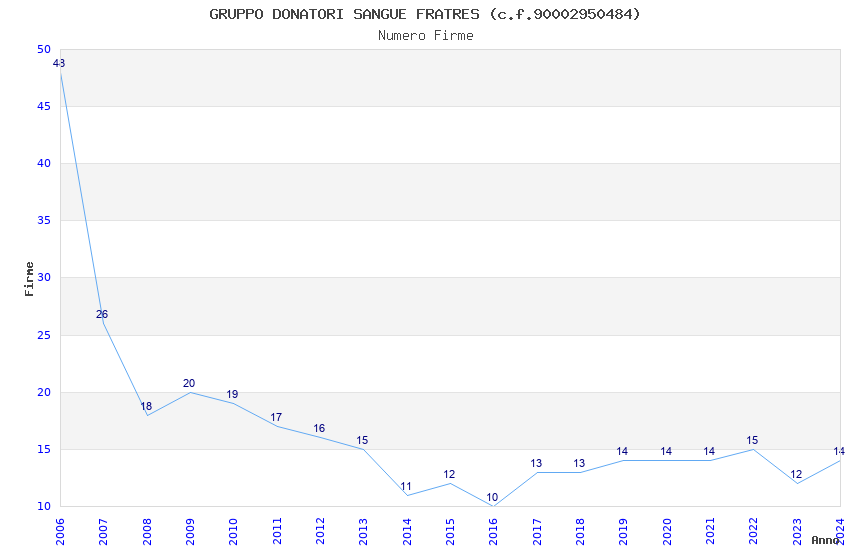
Task: Click the year label 2010
Action: (233, 531)
